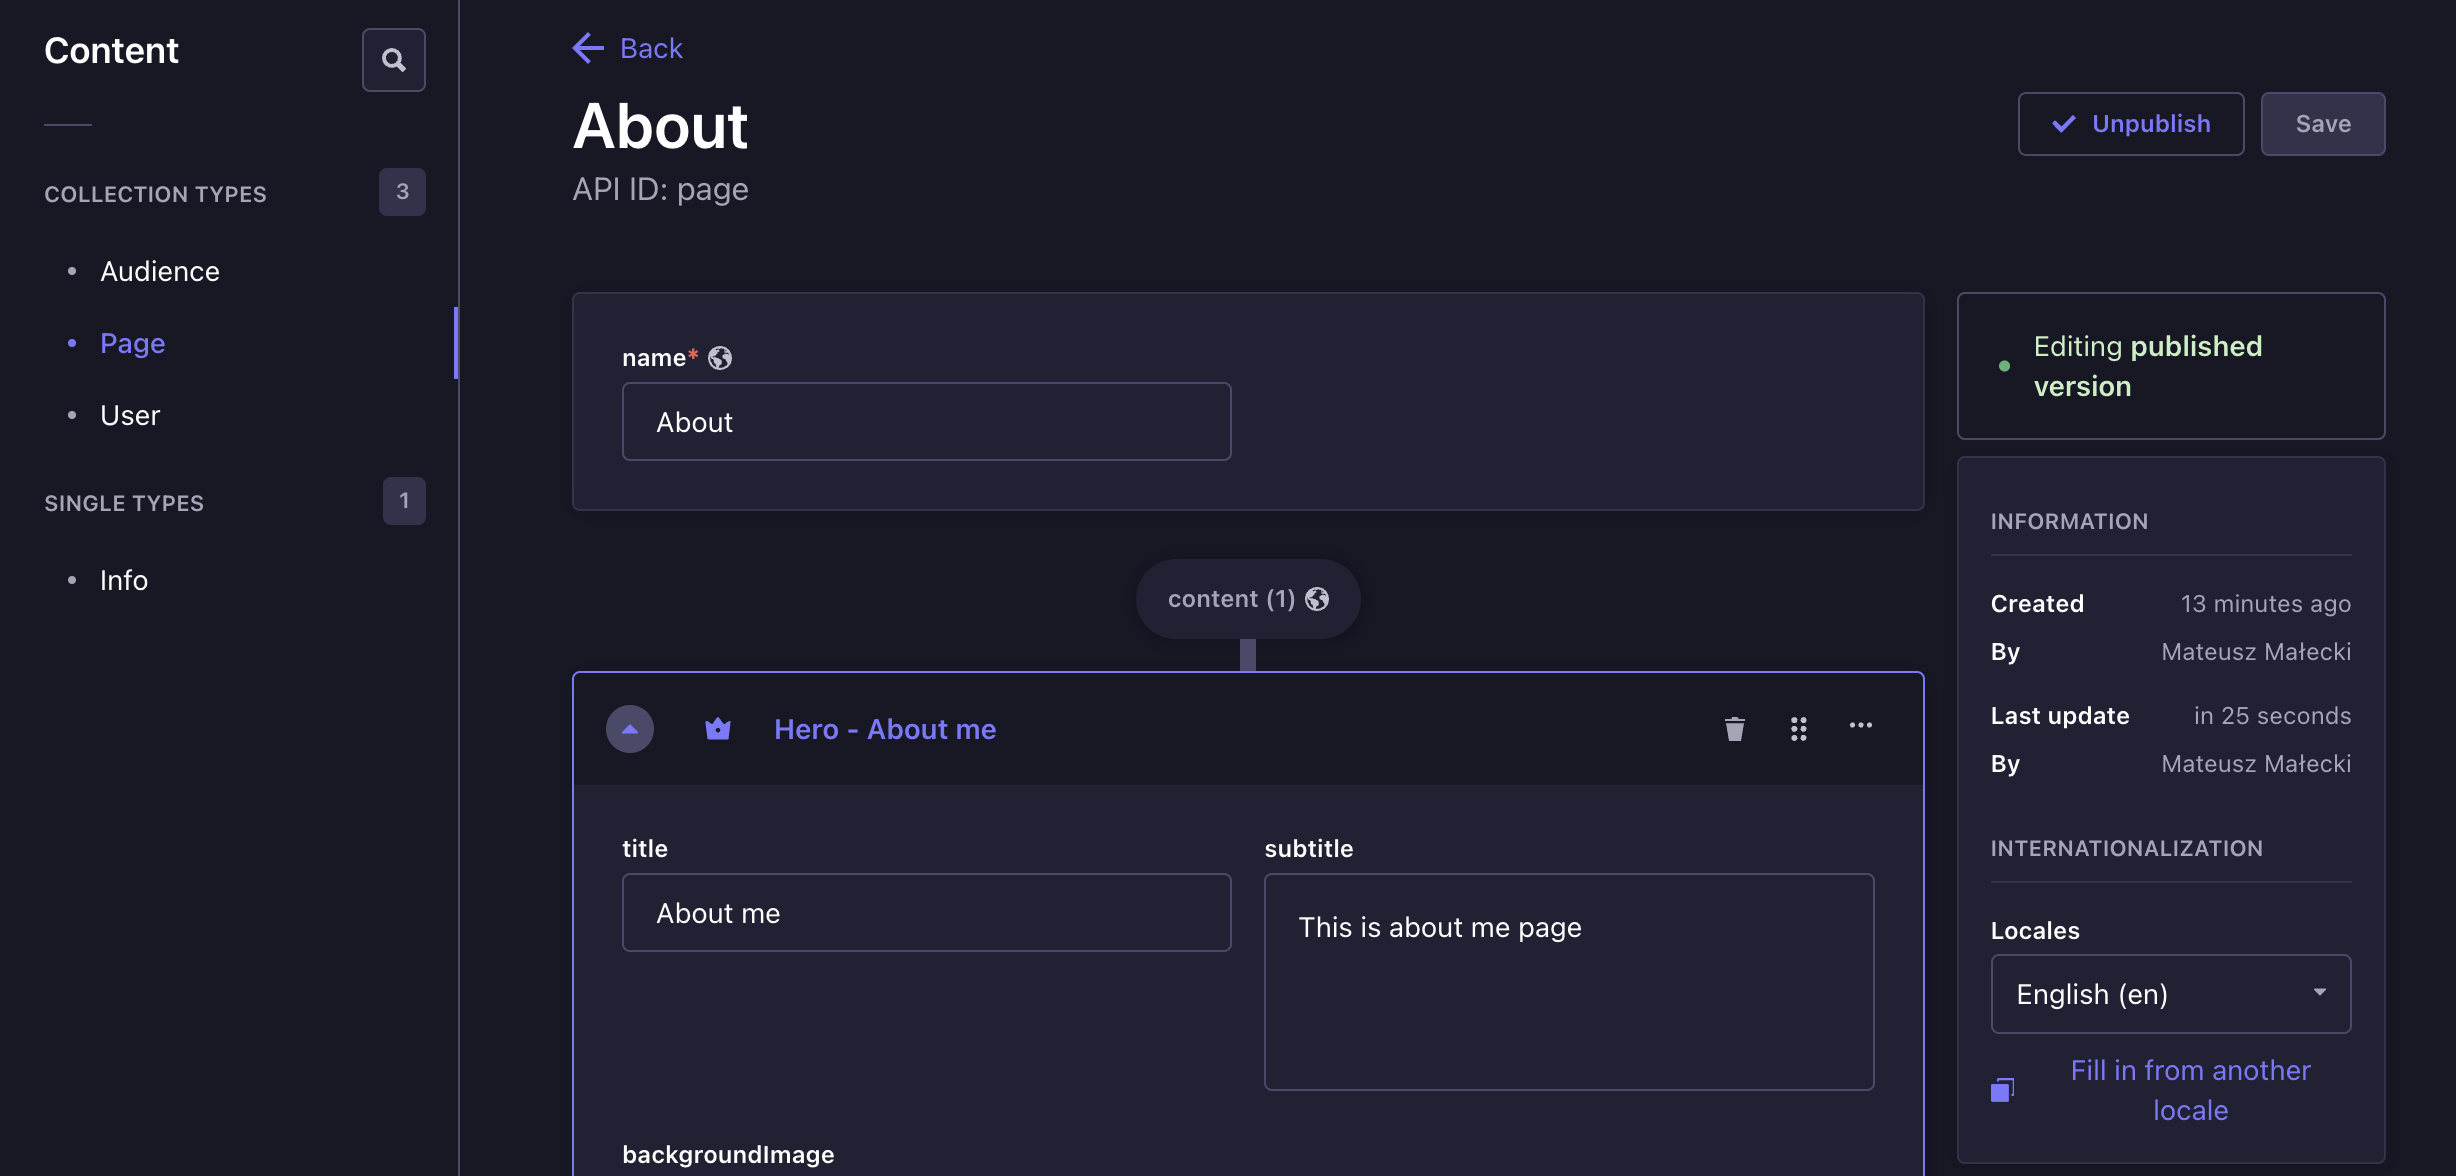This screenshot has width=2456, height=1176.
Task: Open the three-dots more options menu
Action: tap(1860, 726)
